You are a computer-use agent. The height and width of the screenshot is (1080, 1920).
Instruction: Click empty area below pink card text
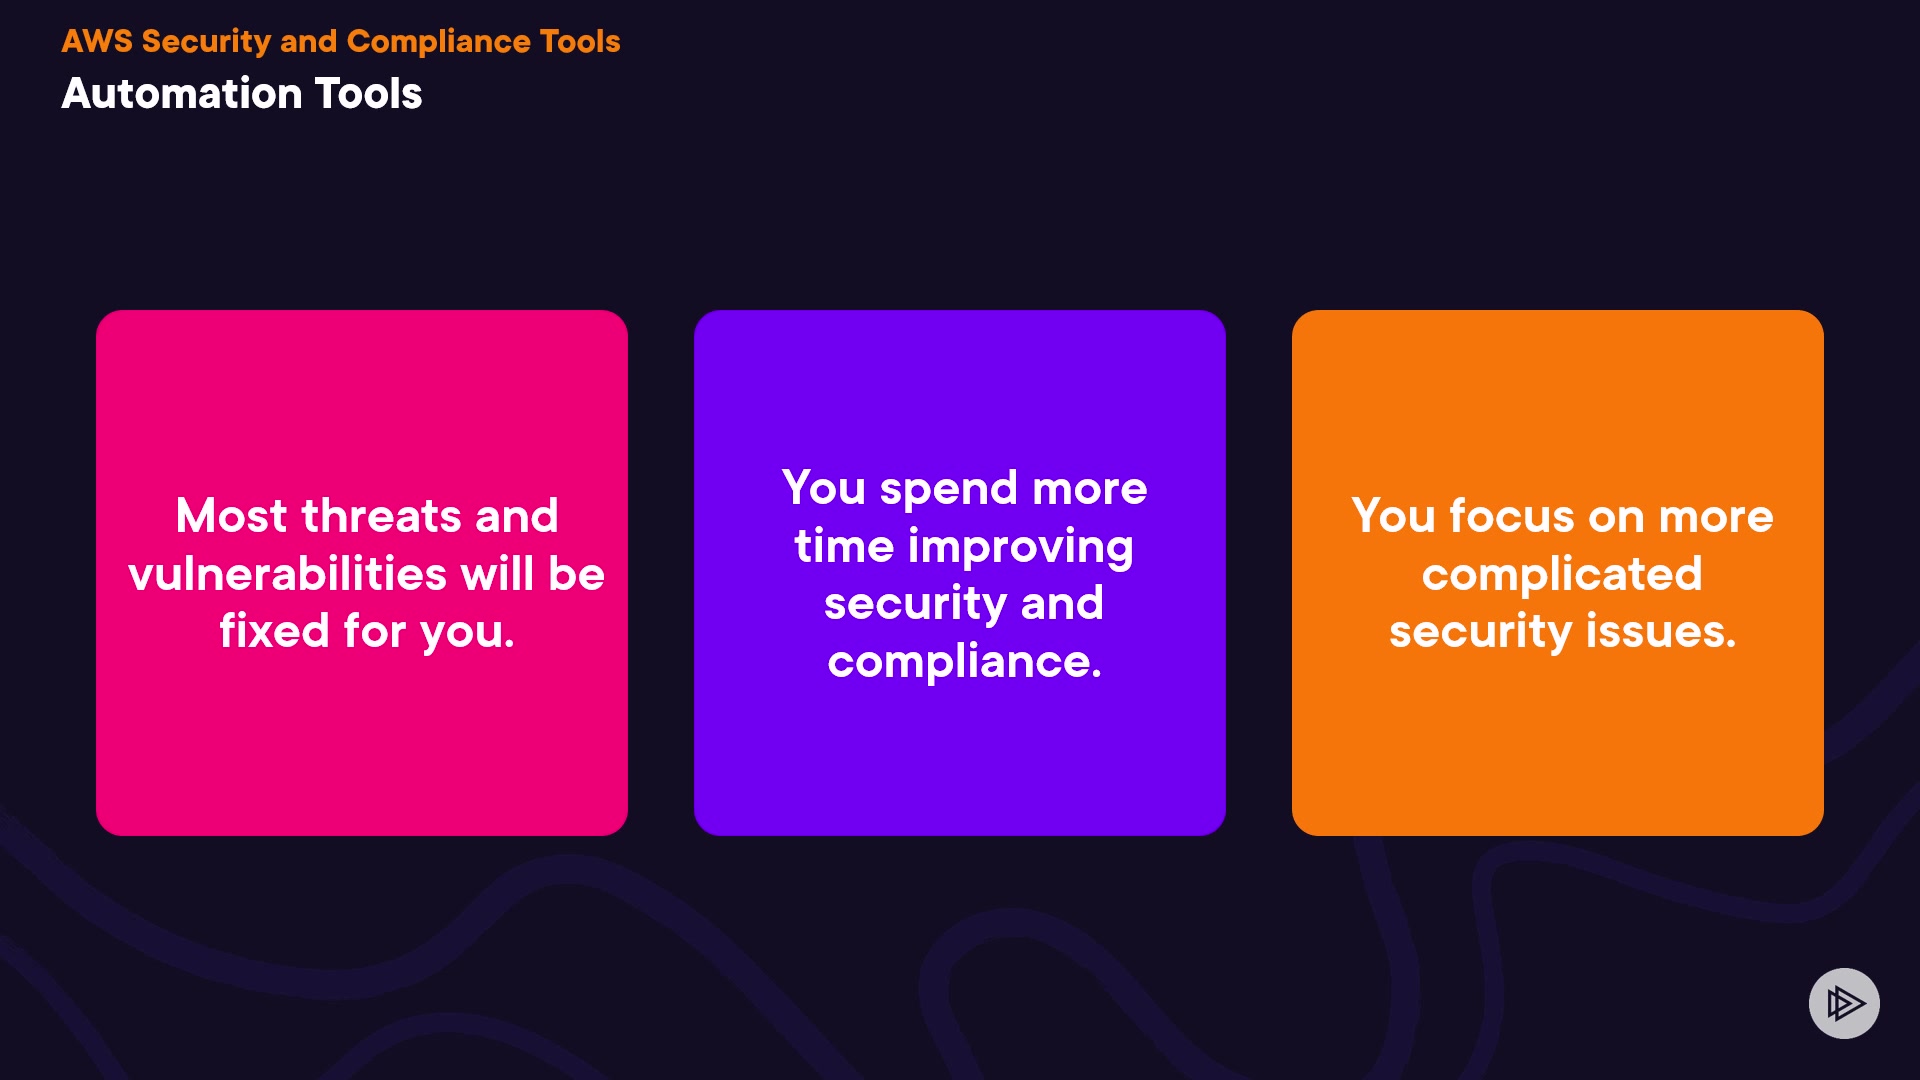point(362,750)
